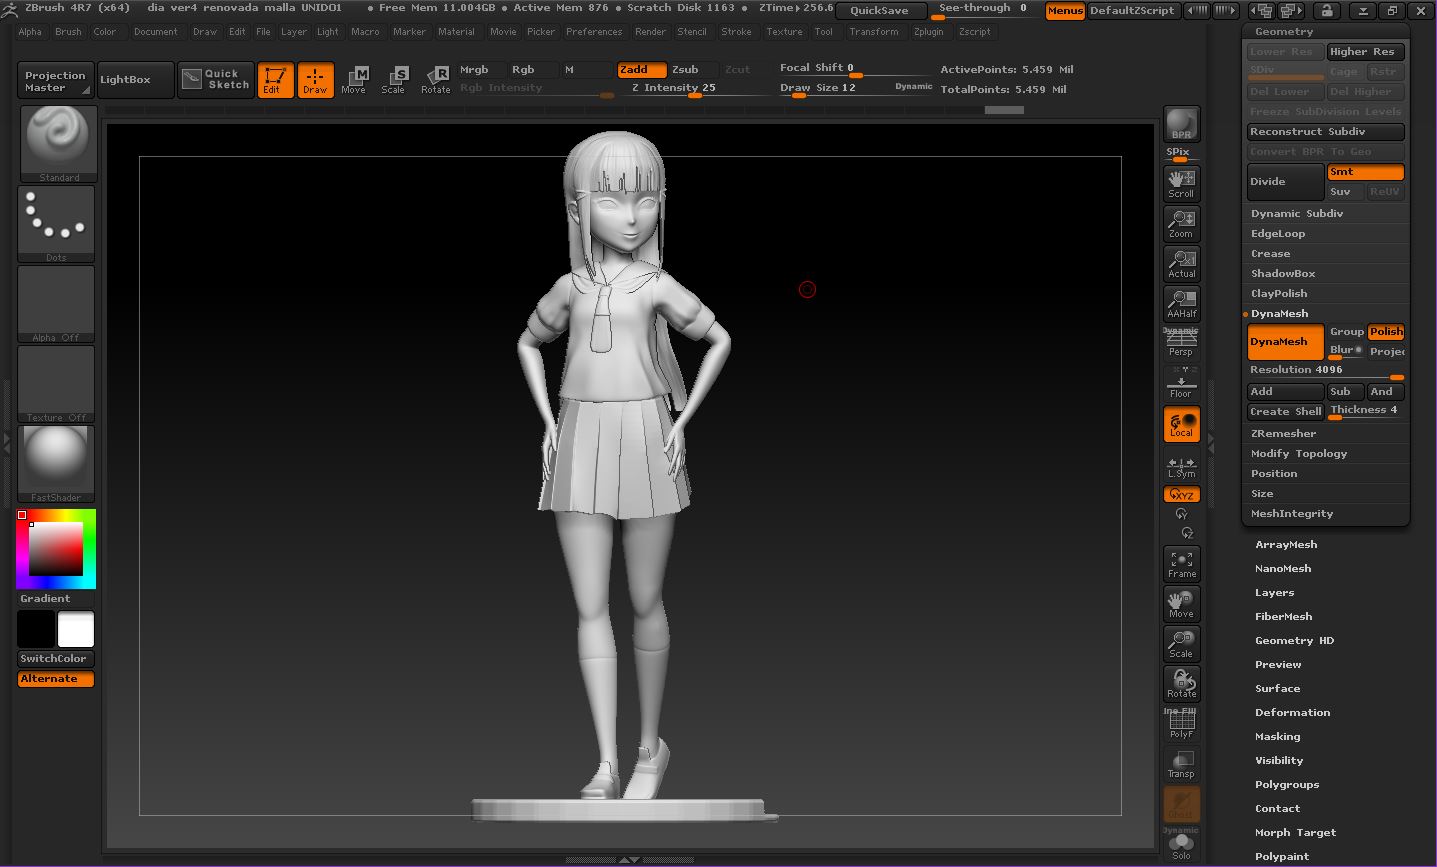Click the Scale view icon in right shelf

tap(1182, 644)
